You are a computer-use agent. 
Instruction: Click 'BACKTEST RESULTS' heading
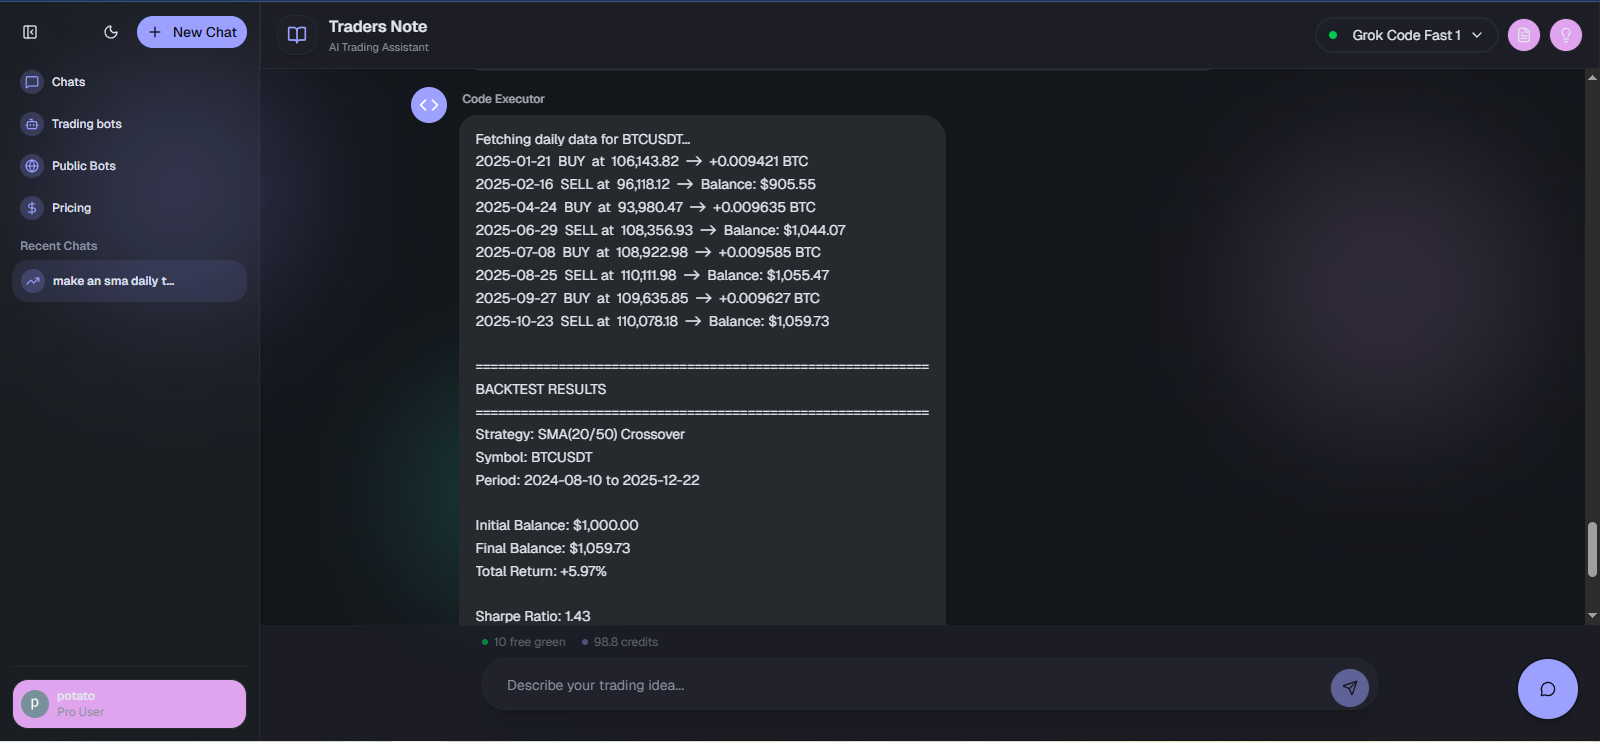click(541, 389)
